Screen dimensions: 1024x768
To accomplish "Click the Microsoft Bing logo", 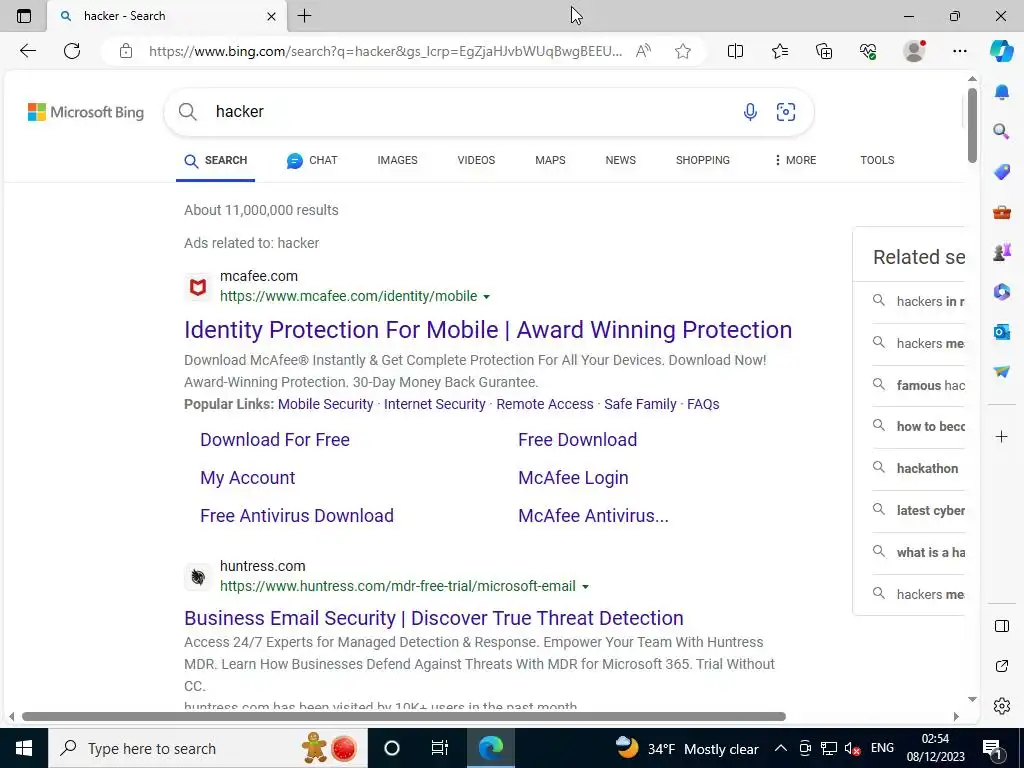I will pyautogui.click(x=86, y=112).
